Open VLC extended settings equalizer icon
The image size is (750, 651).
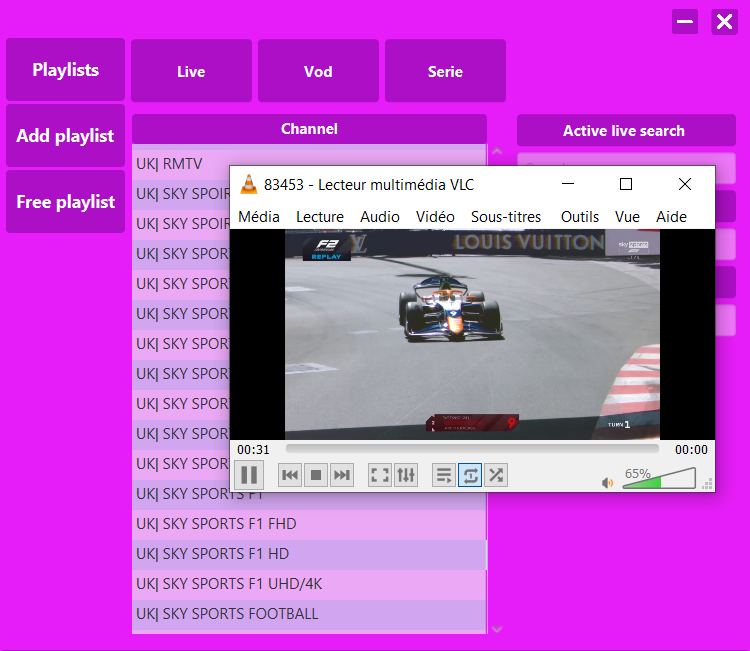coord(406,475)
